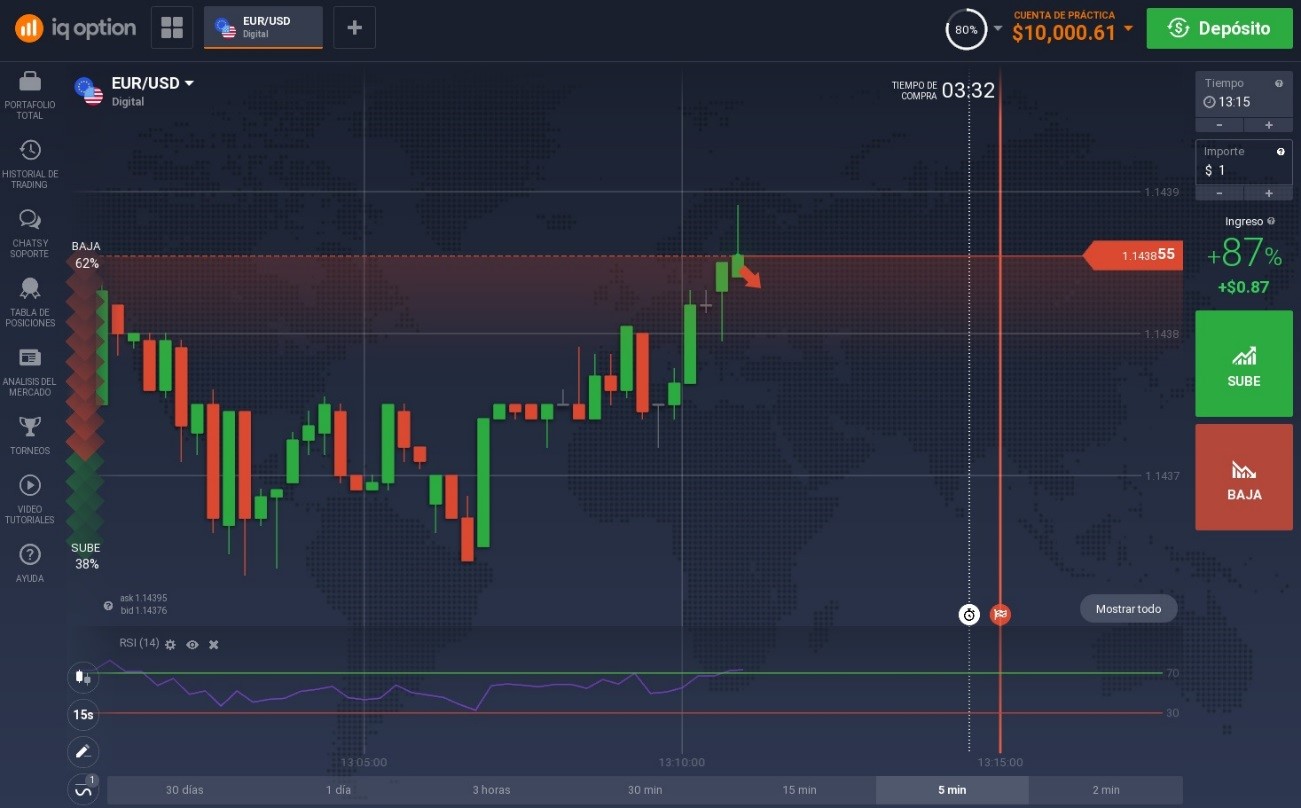Viewport: 1301px width, 808px height.
Task: Select the 3 horas time range
Action: coord(491,790)
